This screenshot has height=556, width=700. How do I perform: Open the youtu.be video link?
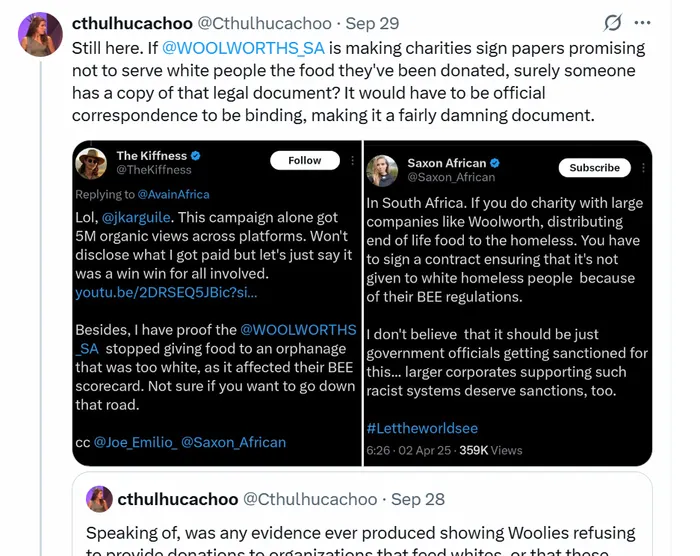pyautogui.click(x=166, y=292)
